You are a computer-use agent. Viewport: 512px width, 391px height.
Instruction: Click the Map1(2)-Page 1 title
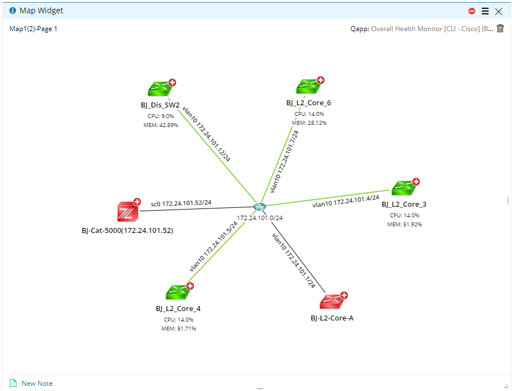click(x=33, y=29)
